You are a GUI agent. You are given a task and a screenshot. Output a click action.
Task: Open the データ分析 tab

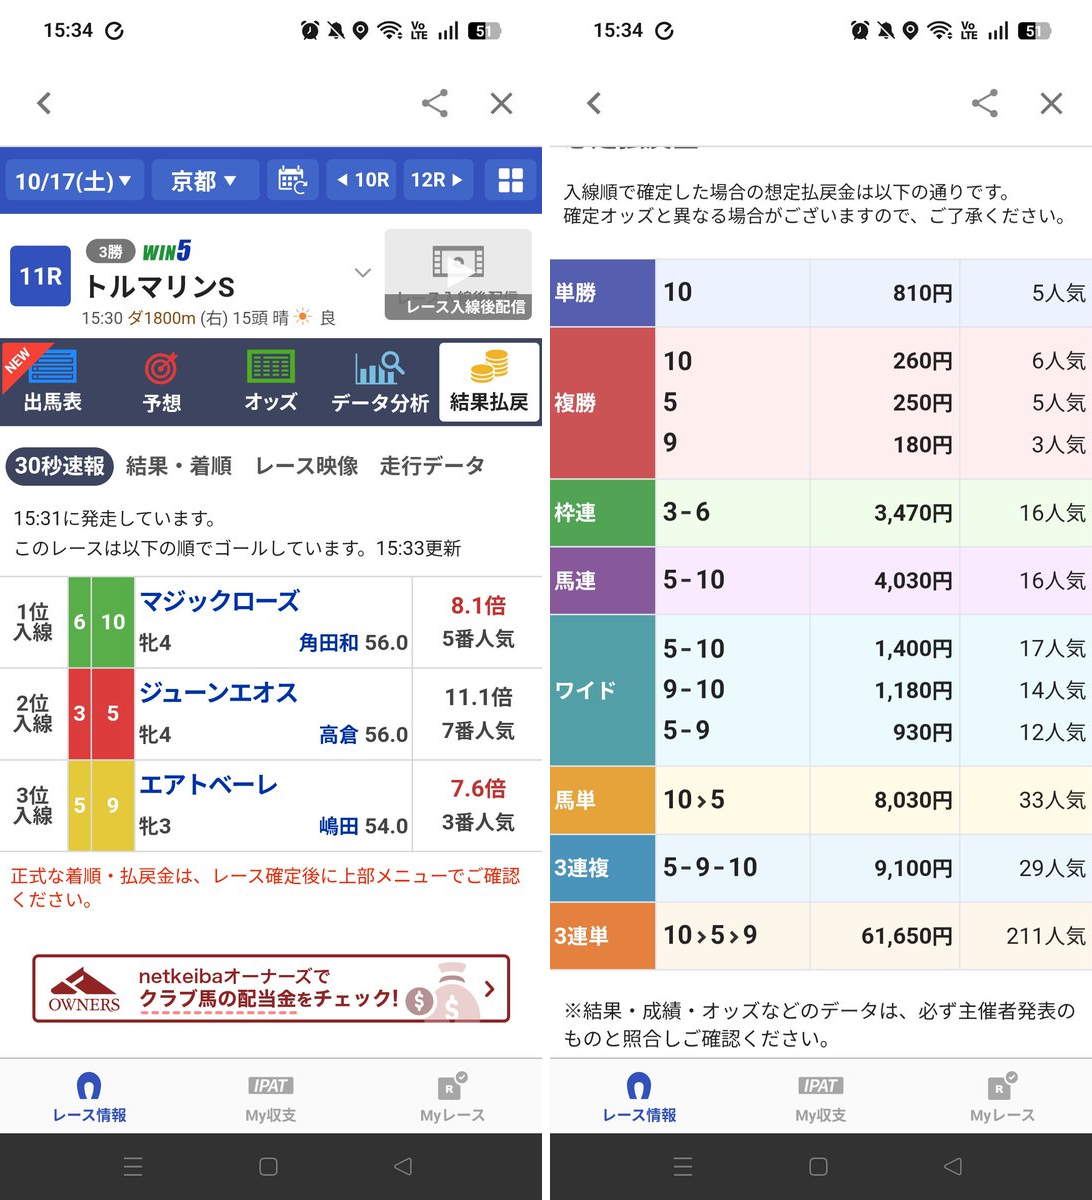[x=380, y=382]
